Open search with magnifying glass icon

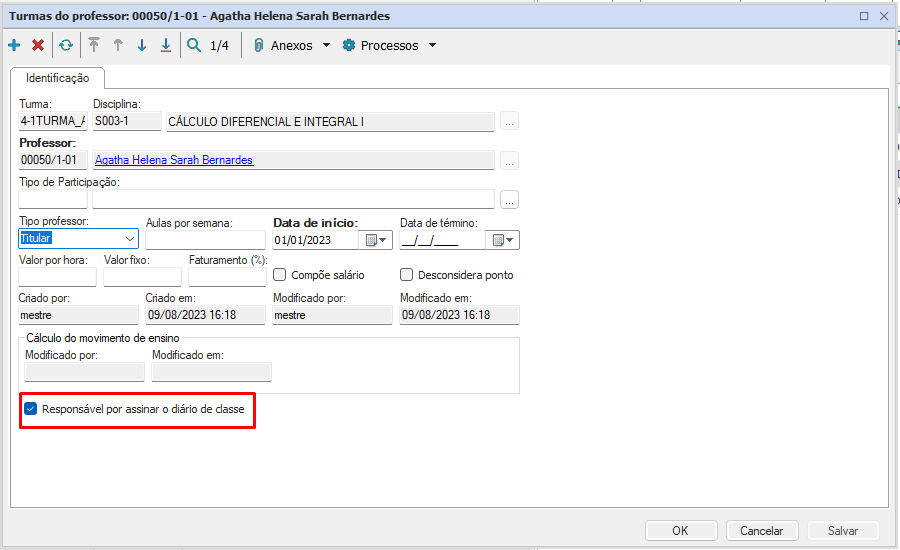pyautogui.click(x=194, y=45)
